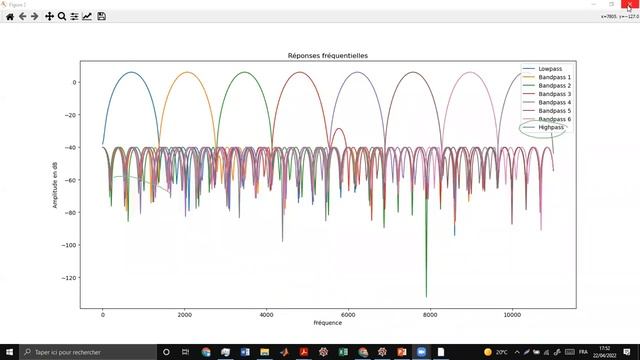This screenshot has width=640, height=360.
Task: Click the y-axis label Amplitude en dB
Action: pos(55,185)
